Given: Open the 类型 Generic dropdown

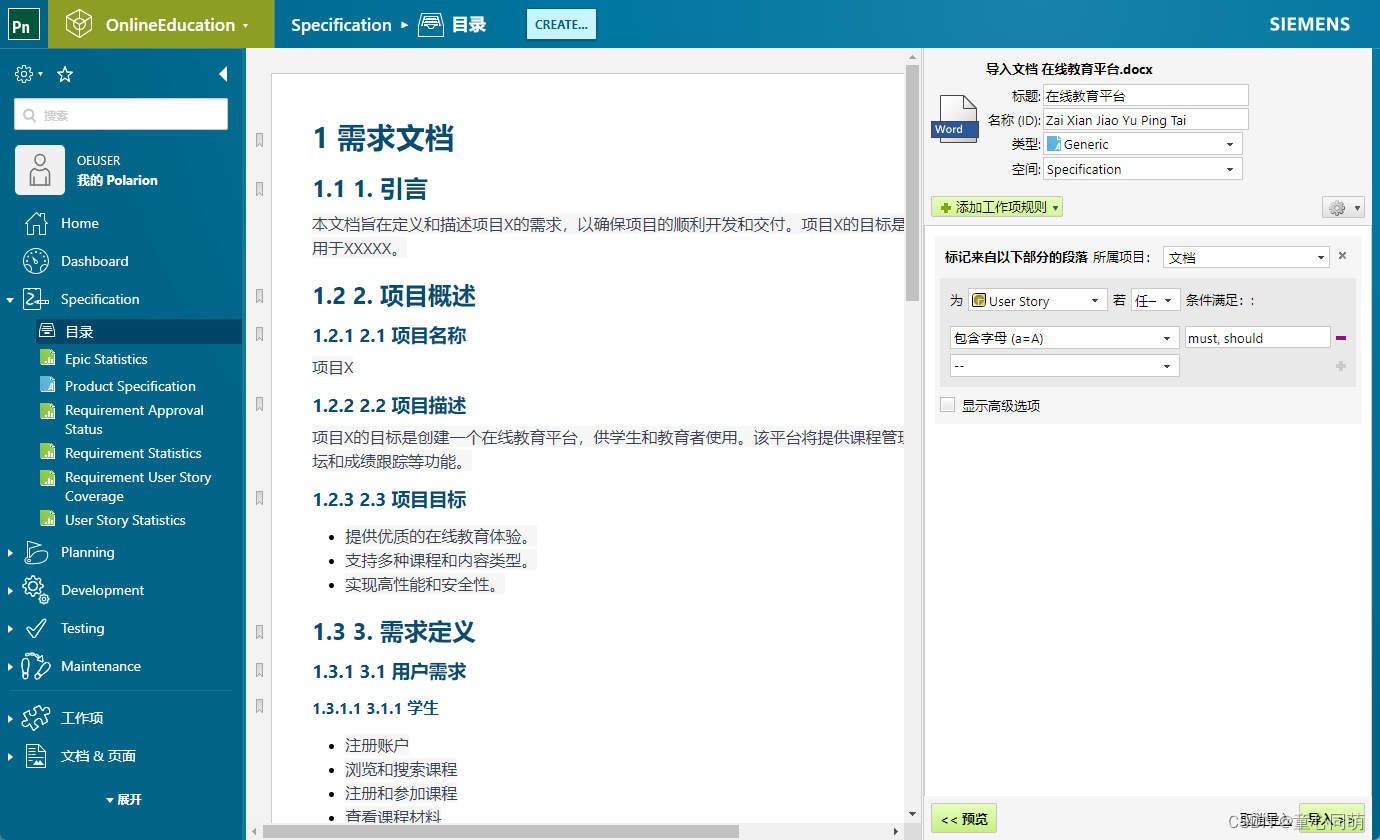Looking at the screenshot, I should point(1142,143).
